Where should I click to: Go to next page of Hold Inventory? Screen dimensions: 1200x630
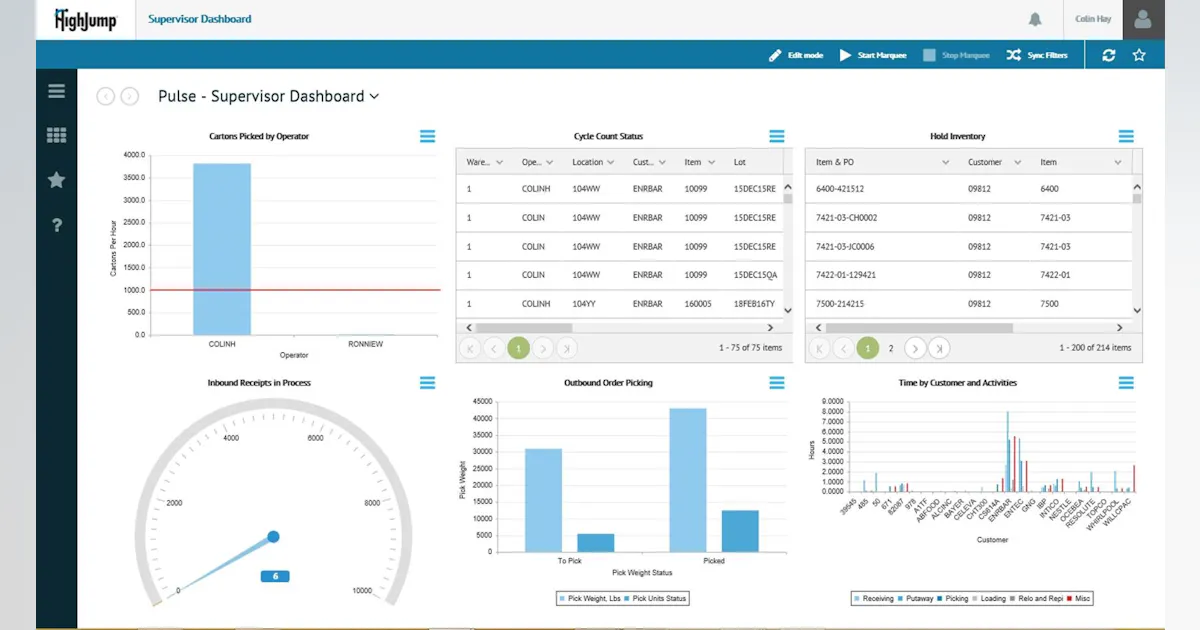tap(915, 348)
